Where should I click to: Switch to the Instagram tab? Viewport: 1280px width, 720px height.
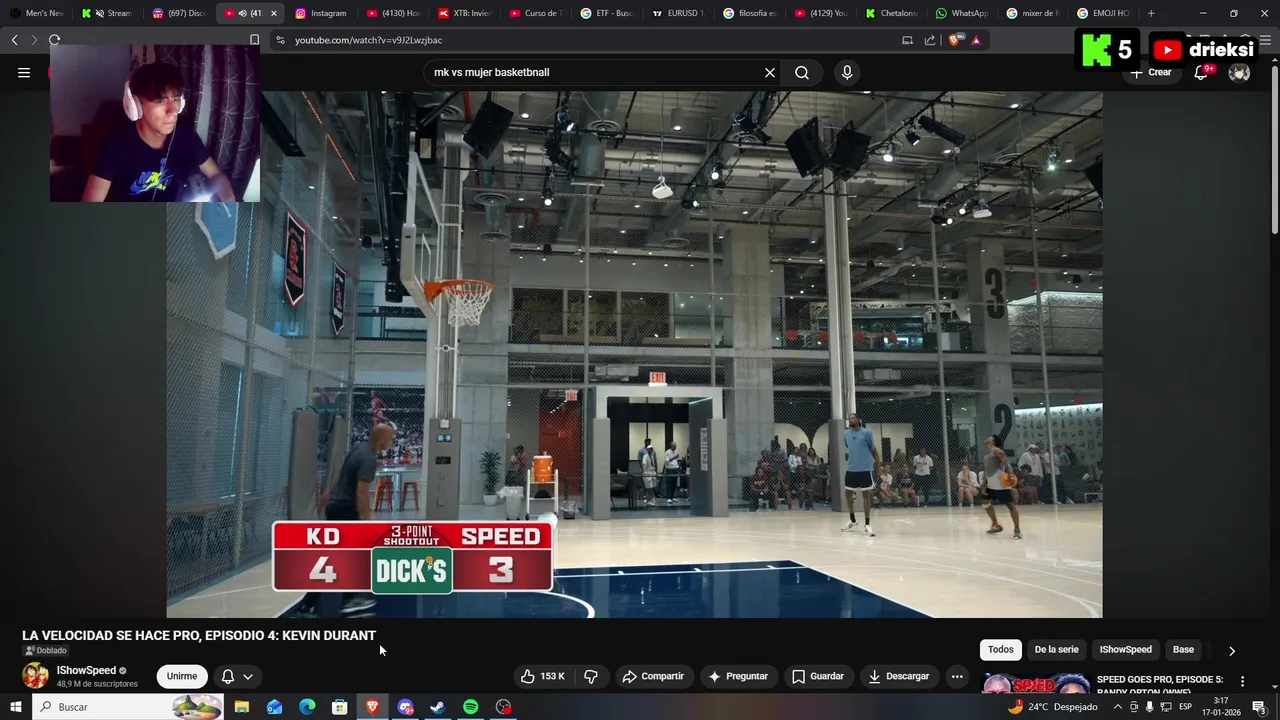[x=321, y=13]
